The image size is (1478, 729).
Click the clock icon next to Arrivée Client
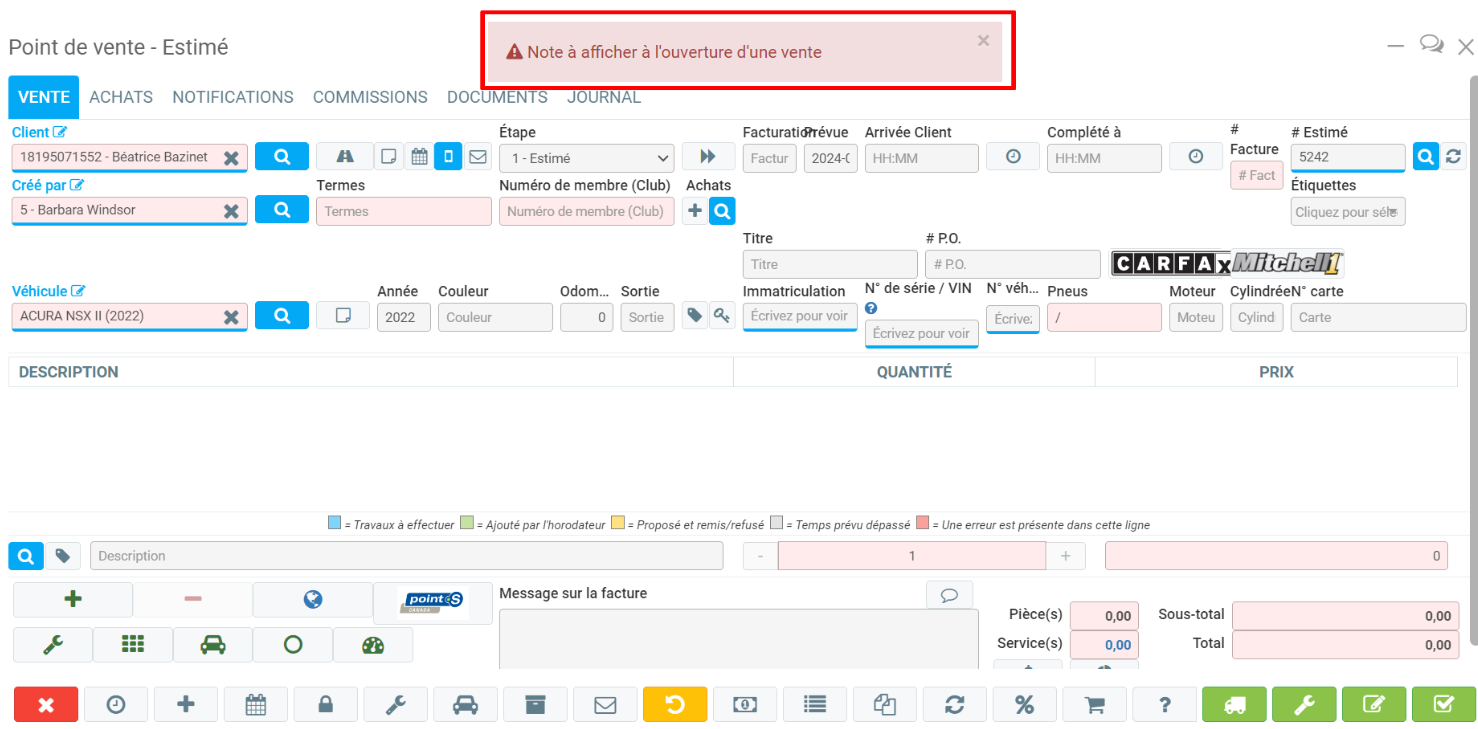[x=1013, y=157]
